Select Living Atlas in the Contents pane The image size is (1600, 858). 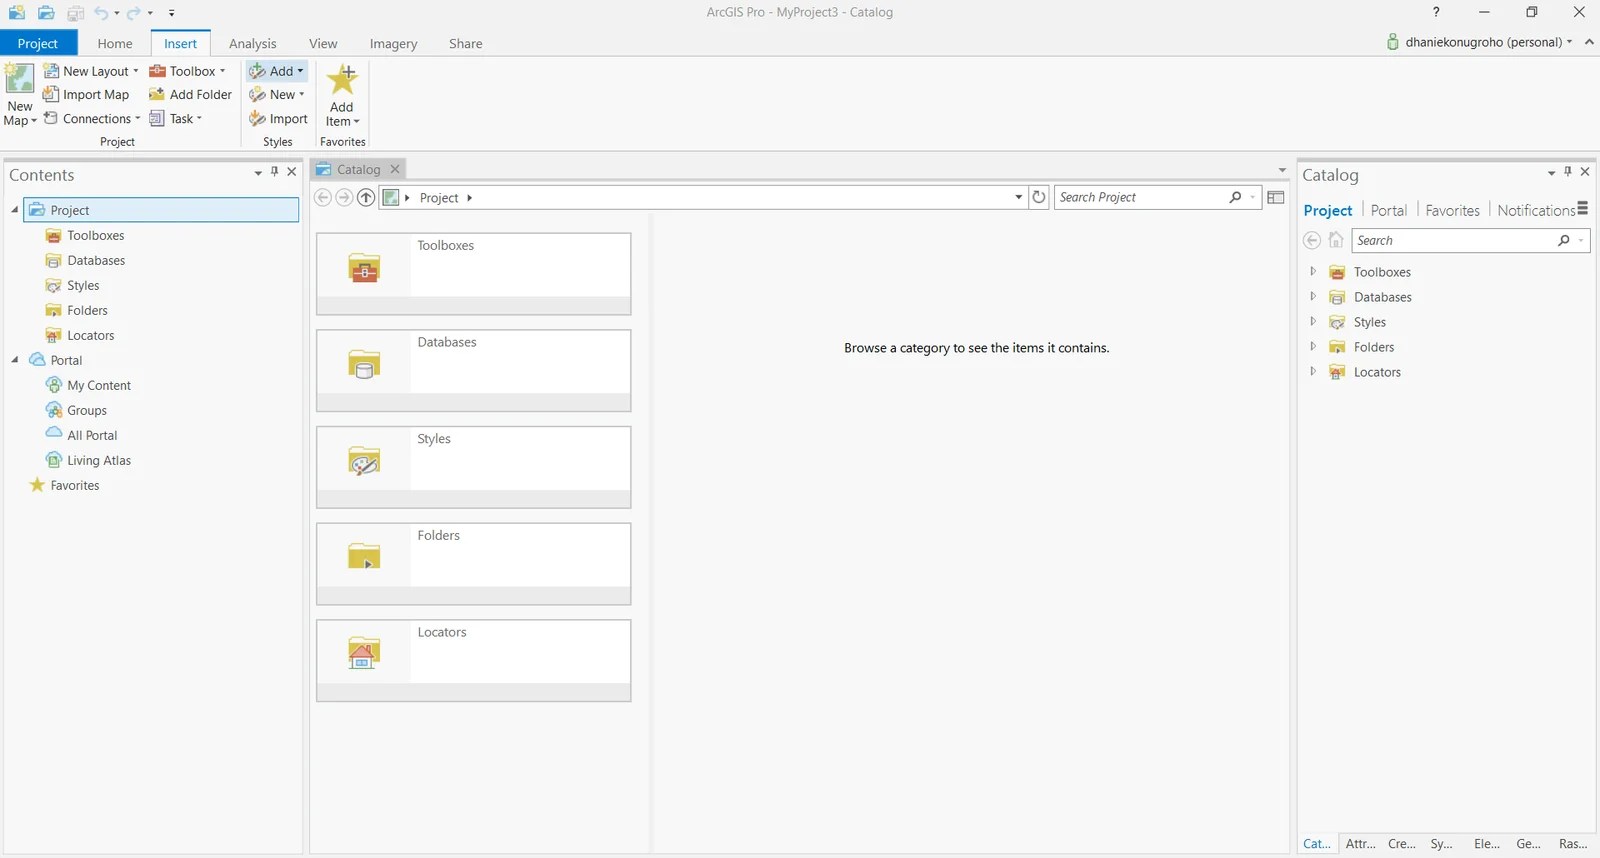(x=99, y=460)
